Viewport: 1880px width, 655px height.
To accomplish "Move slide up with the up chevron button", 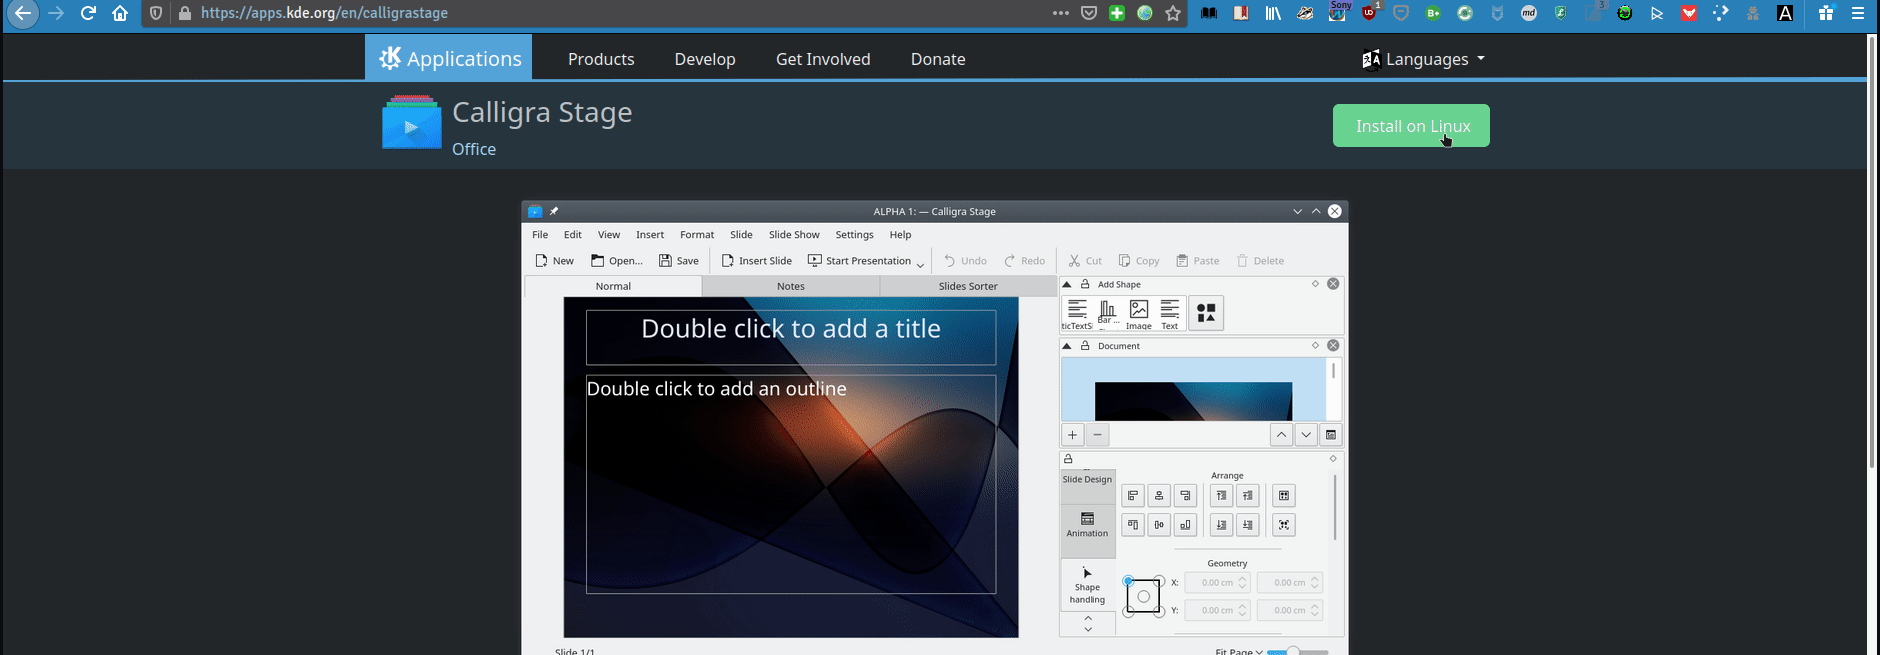I will pyautogui.click(x=1281, y=435).
